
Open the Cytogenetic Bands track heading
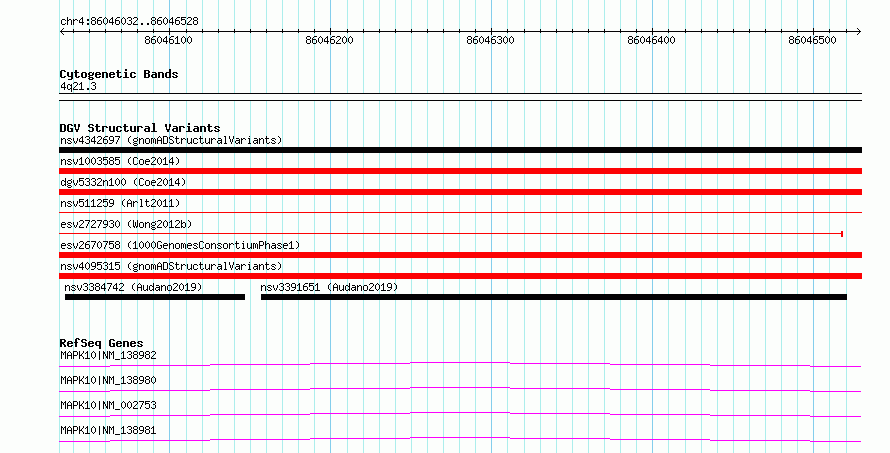(119, 74)
